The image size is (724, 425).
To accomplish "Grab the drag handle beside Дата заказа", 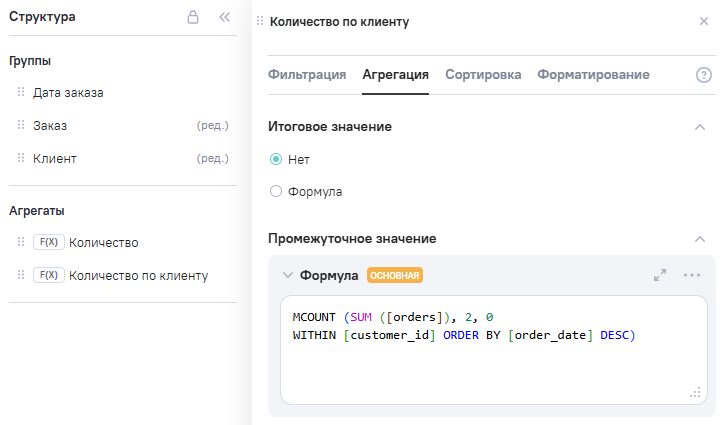I will click(x=20, y=92).
